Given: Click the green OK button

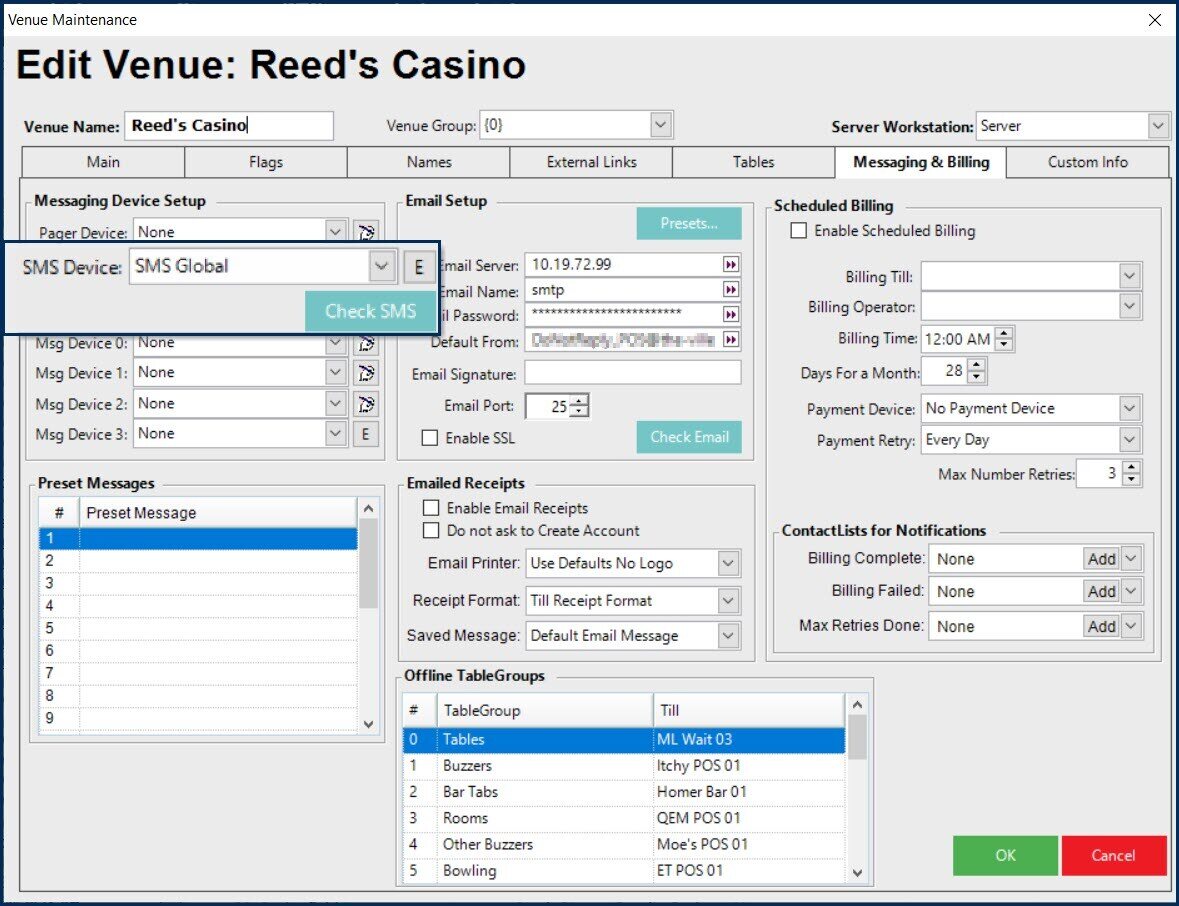Looking at the screenshot, I should [1005, 855].
